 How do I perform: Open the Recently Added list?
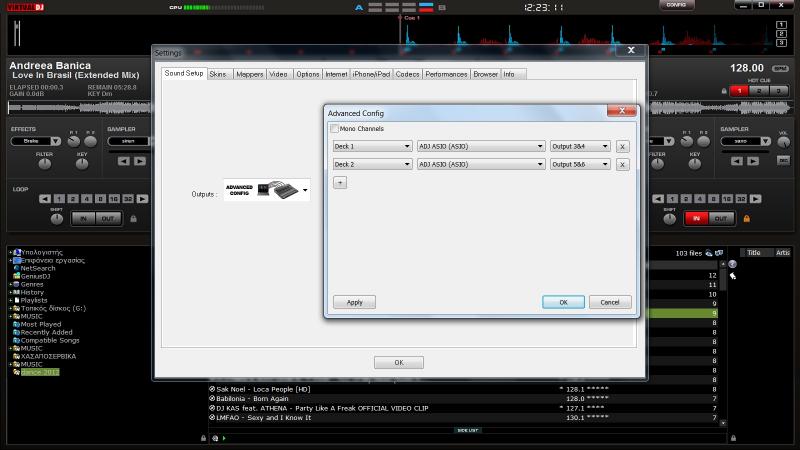[46, 332]
